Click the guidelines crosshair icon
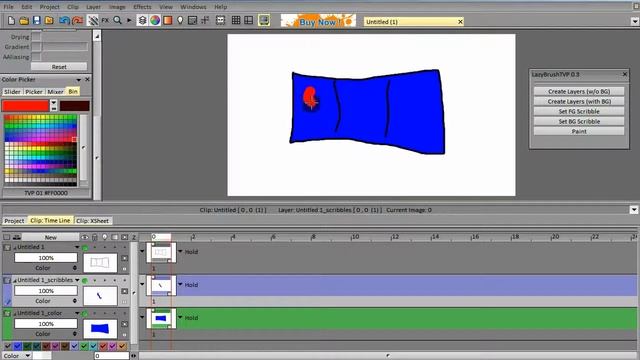The image size is (640, 360). 205,20
